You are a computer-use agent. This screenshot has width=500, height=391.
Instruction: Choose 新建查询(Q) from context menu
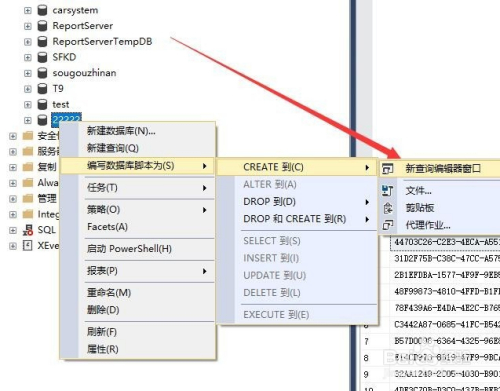tap(137, 148)
